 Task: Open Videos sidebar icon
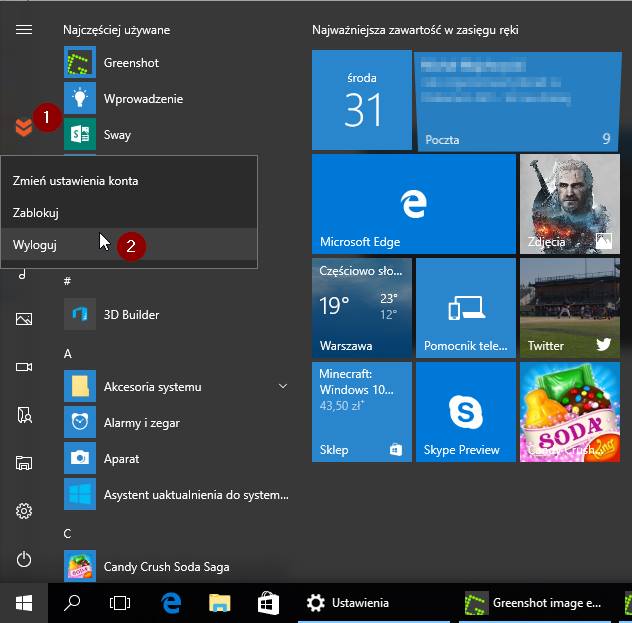coord(24,367)
